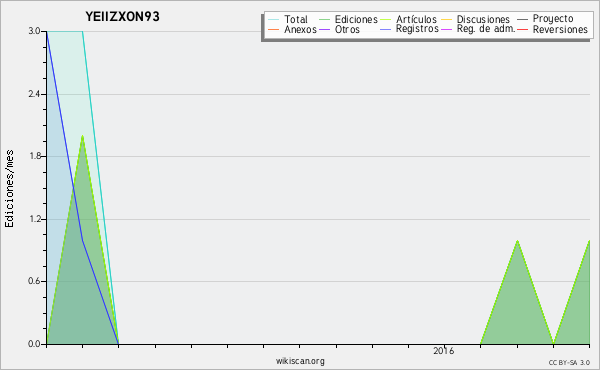The height and width of the screenshot is (370, 600).
Task: Click the 1.2 y-axis label
Action: [34, 219]
